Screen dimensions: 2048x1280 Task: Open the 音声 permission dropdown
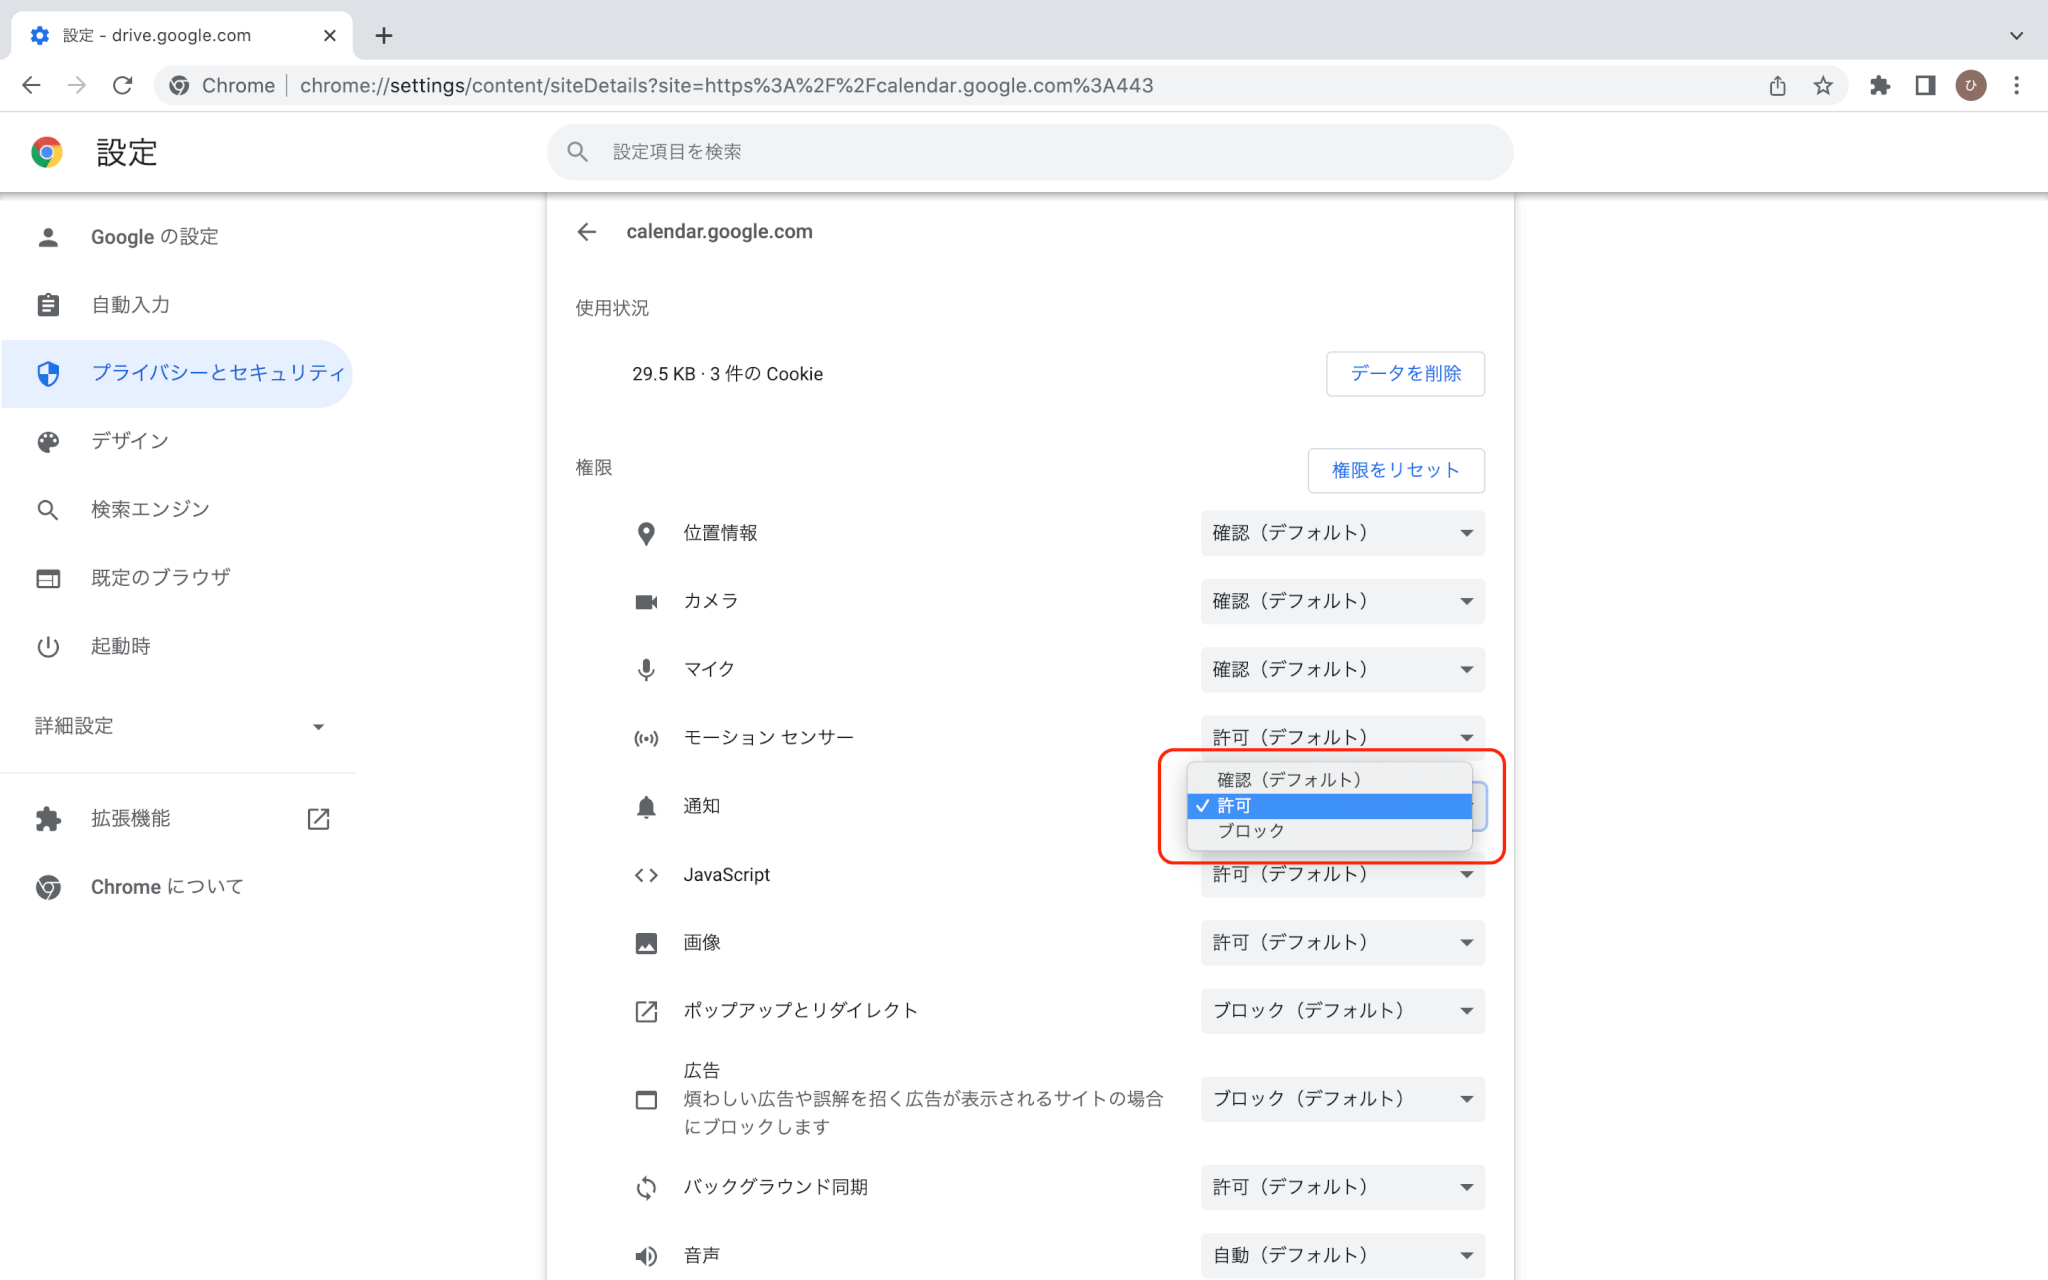pos(1342,1255)
